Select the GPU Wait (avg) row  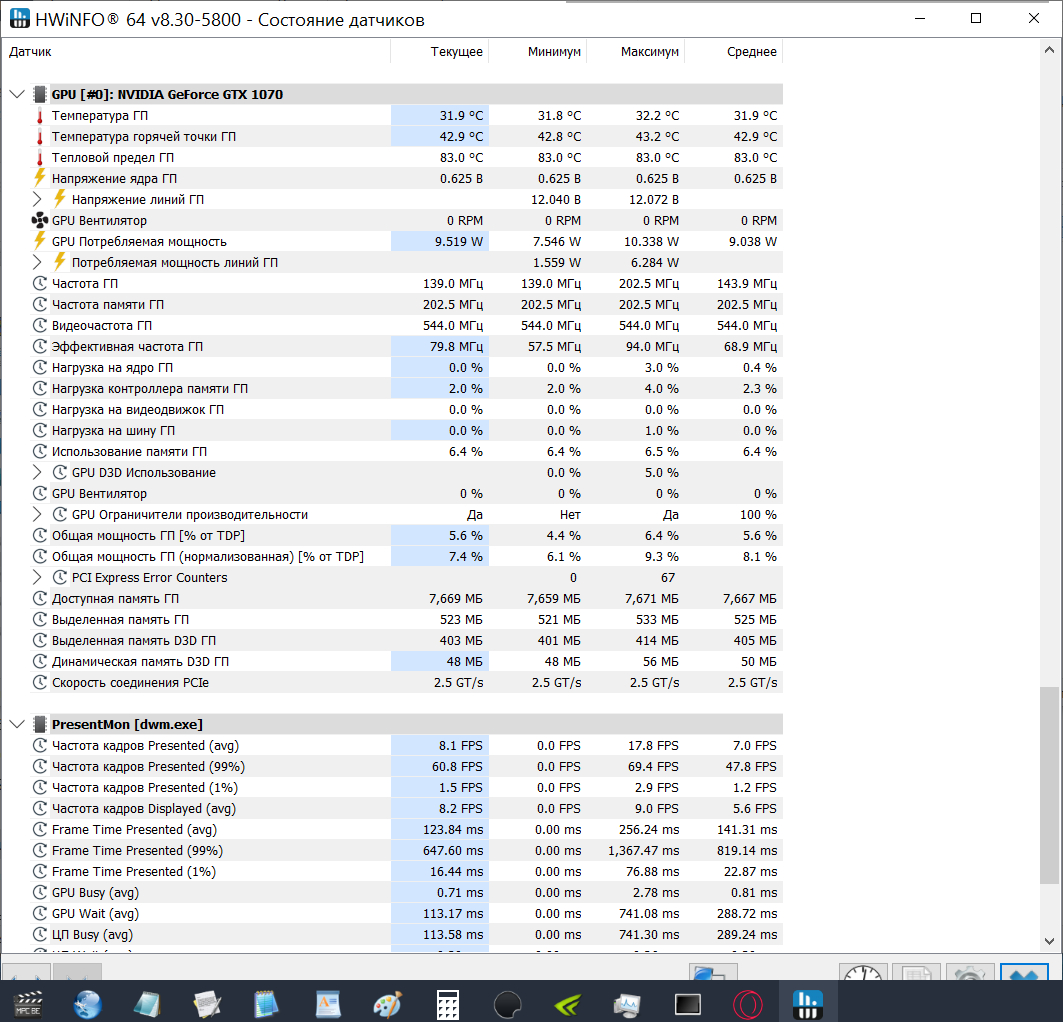click(407, 914)
